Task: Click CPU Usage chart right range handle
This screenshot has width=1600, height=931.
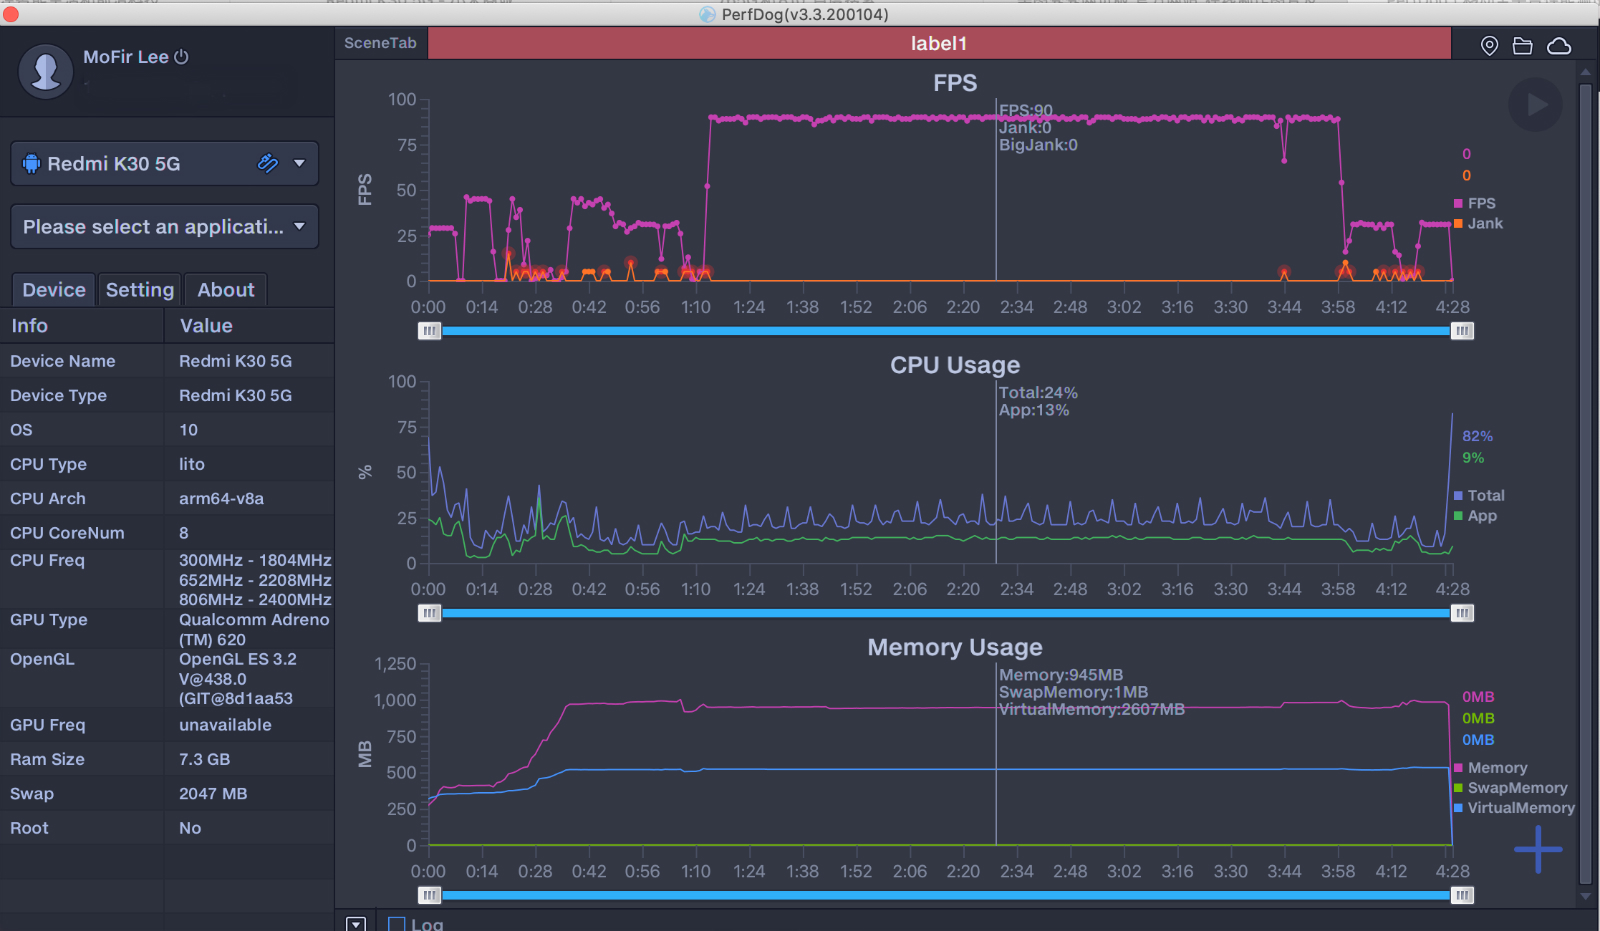Action: (x=1462, y=613)
